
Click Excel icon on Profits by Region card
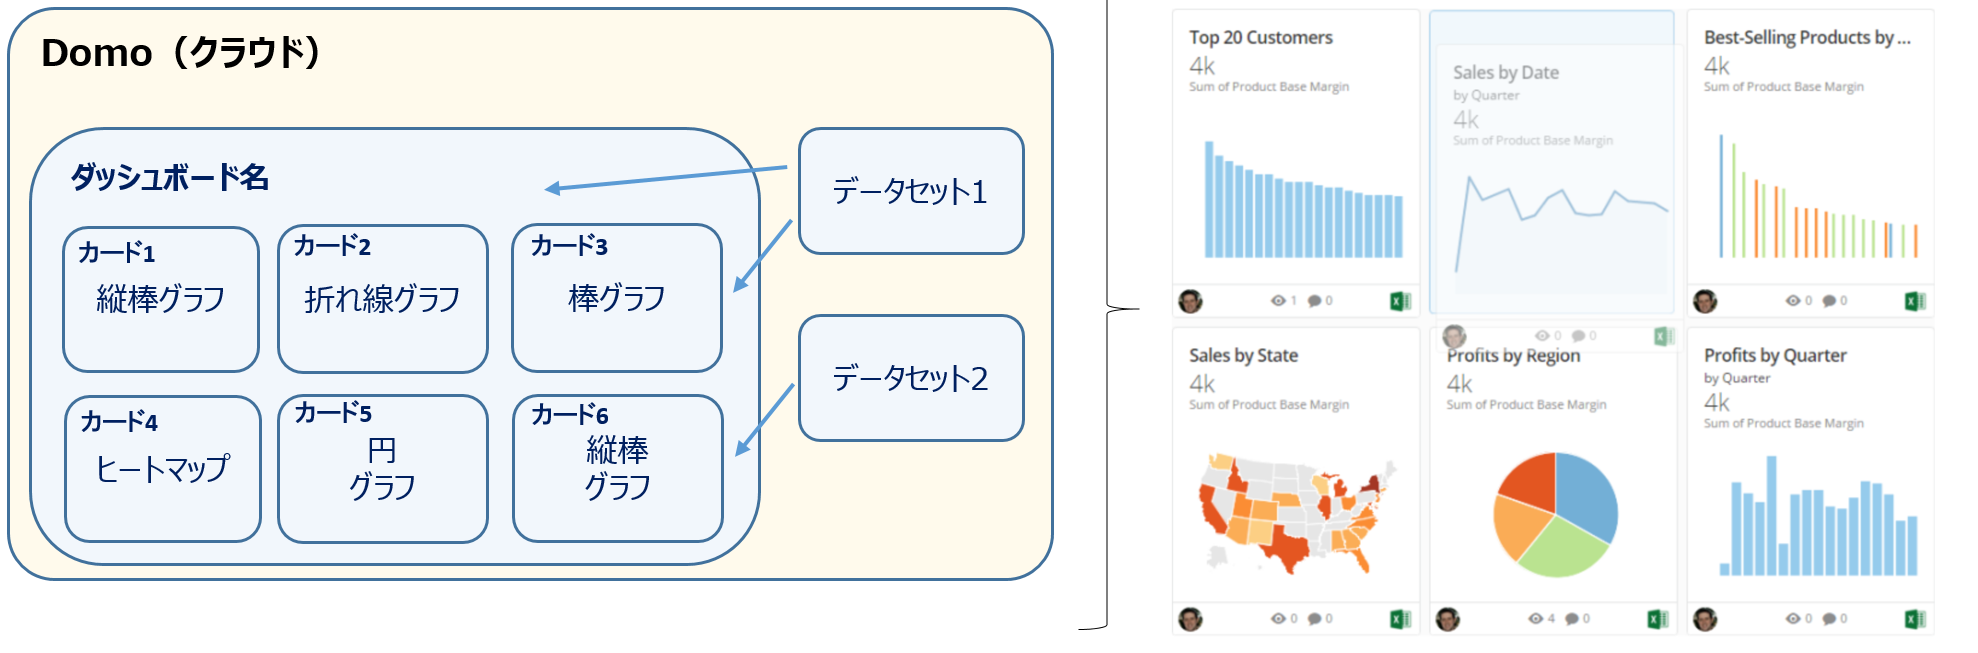(1657, 619)
